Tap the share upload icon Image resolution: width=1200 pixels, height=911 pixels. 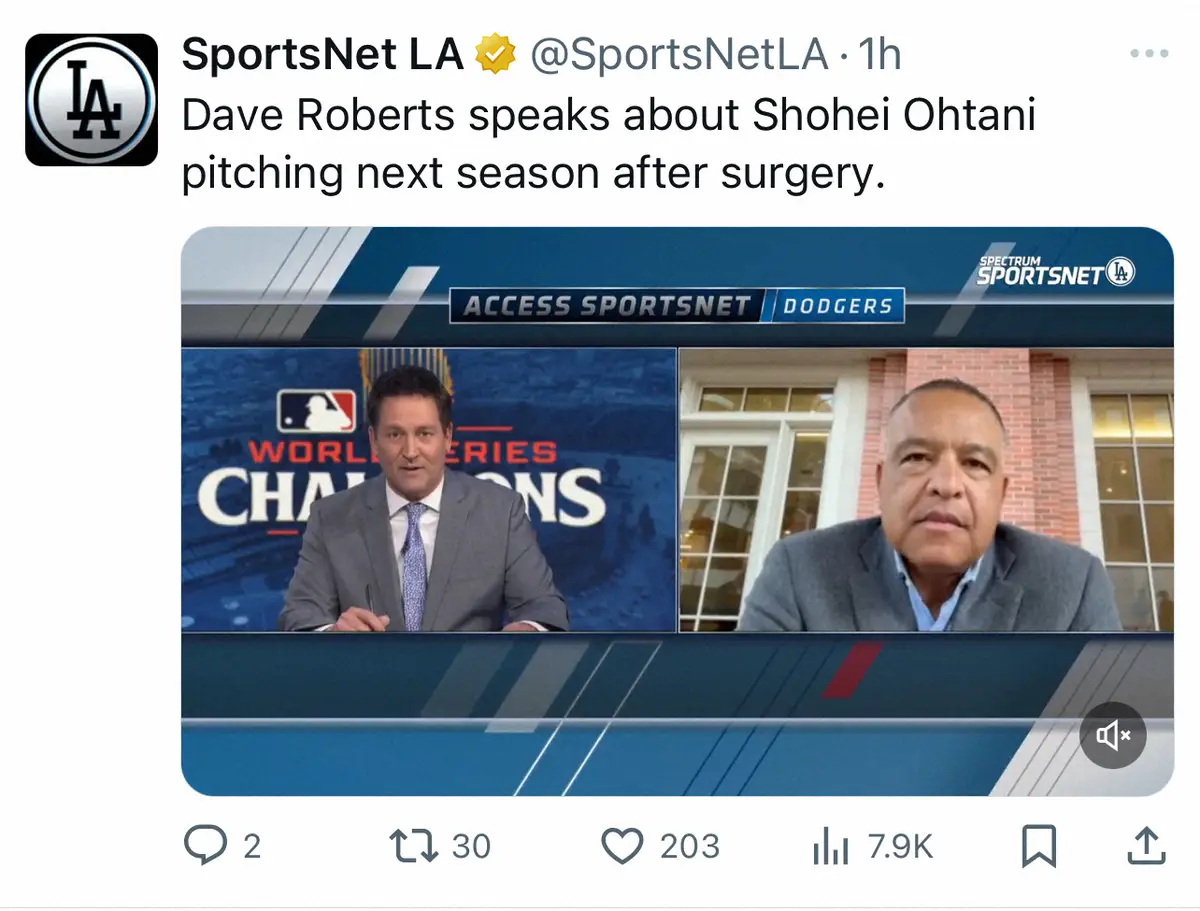click(x=1146, y=846)
